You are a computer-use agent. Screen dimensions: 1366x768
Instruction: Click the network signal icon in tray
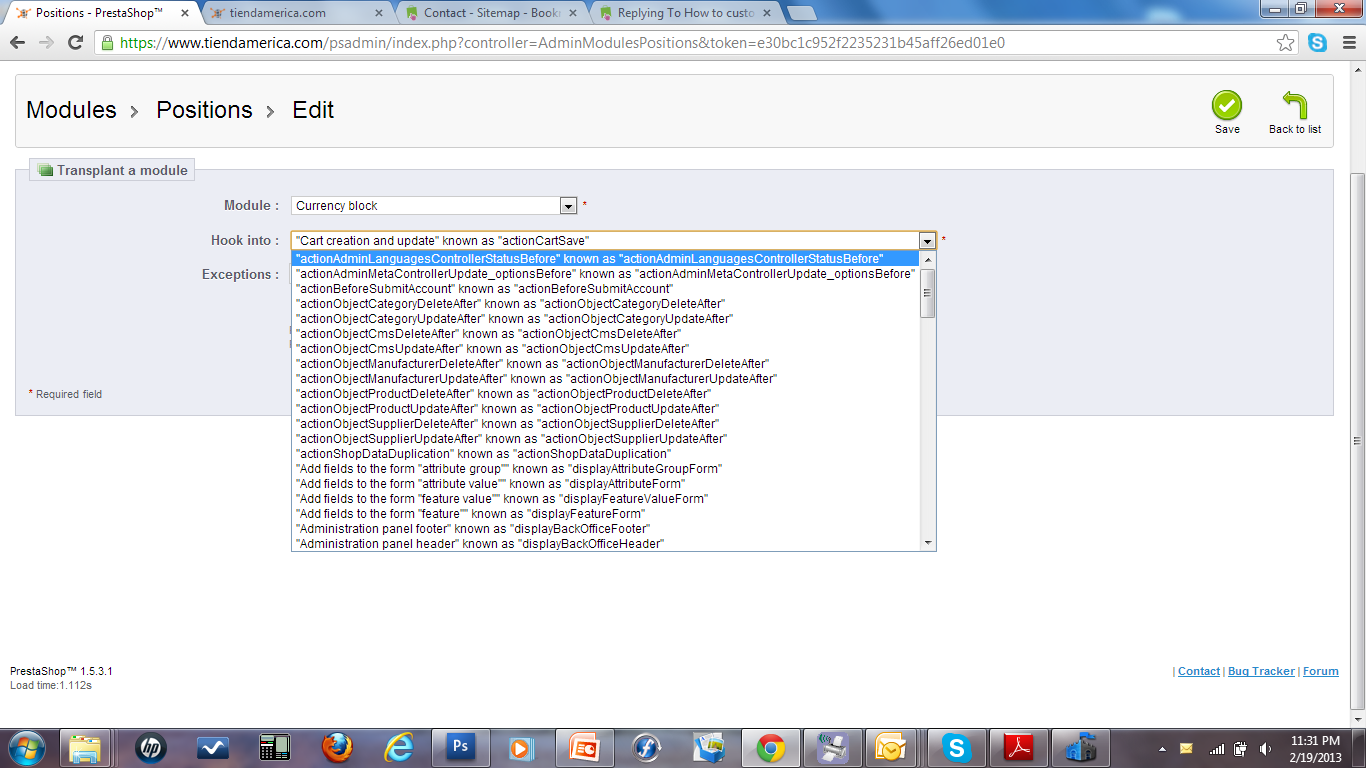tap(1216, 748)
